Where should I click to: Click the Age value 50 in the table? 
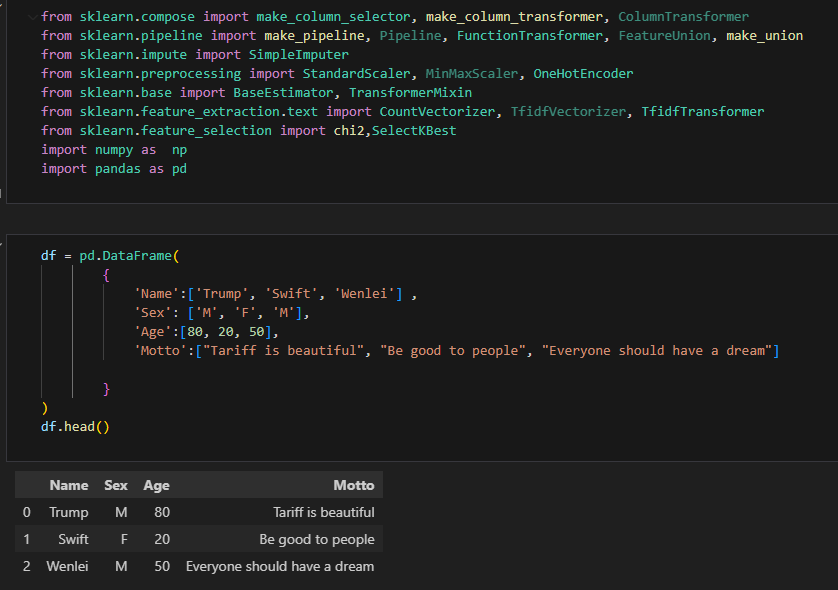pyautogui.click(x=162, y=566)
